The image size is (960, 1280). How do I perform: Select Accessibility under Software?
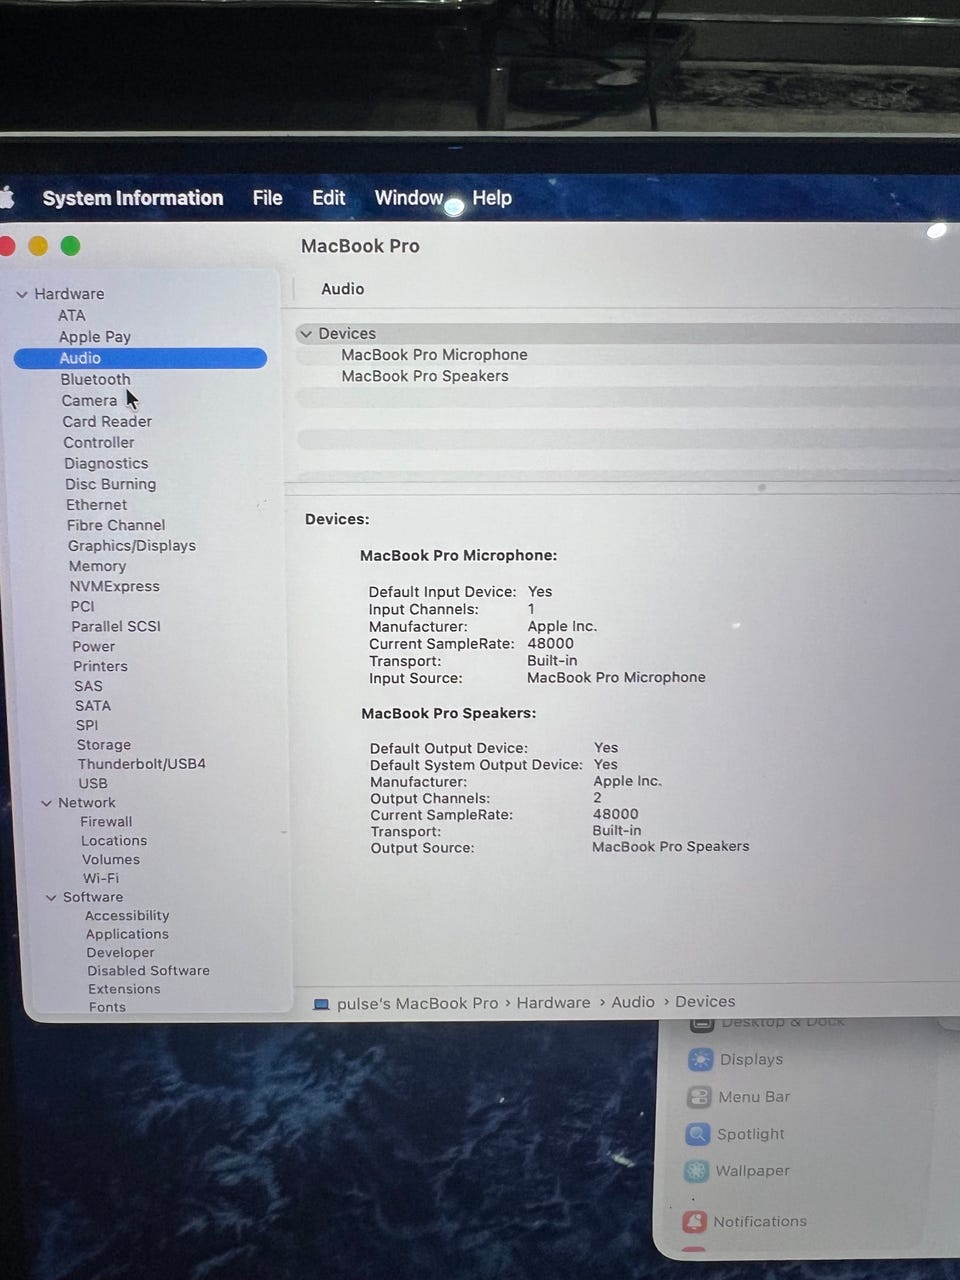click(x=126, y=916)
